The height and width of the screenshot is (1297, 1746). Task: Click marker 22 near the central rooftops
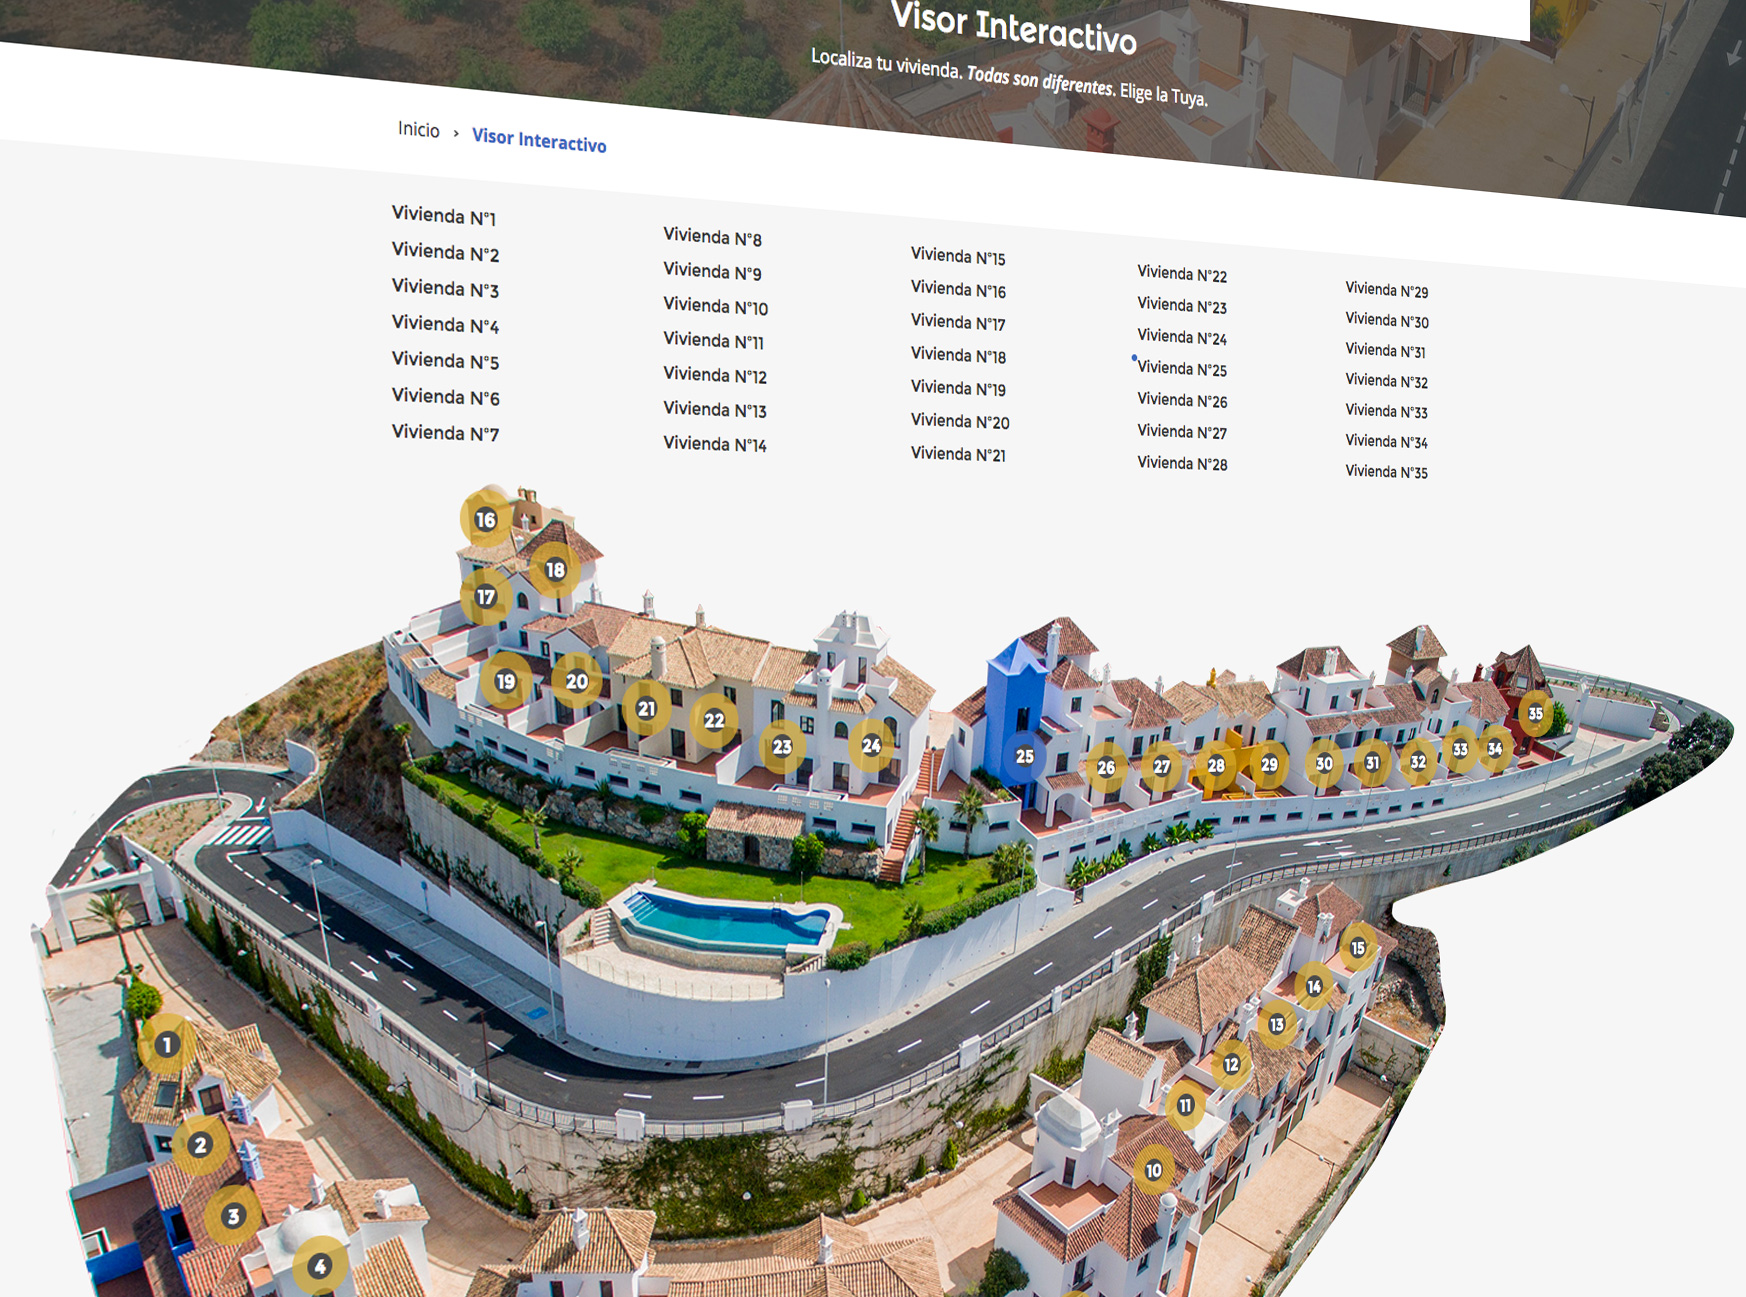tap(714, 720)
